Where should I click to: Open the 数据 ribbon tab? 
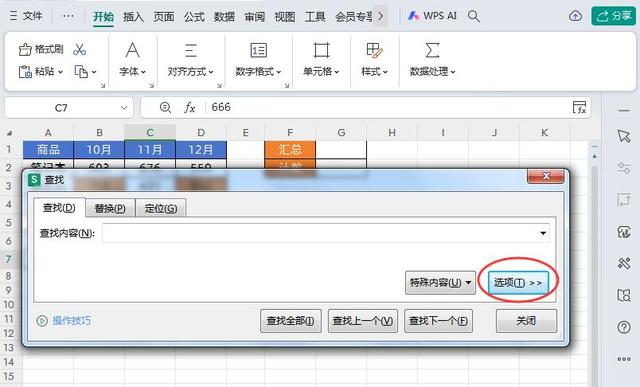pos(224,17)
